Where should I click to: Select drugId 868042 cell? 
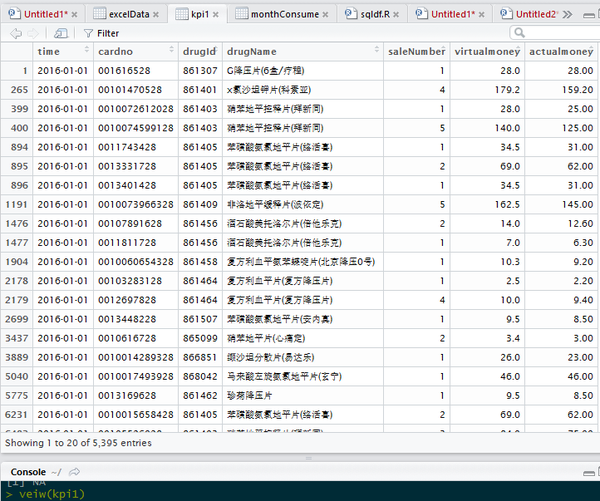(x=200, y=377)
